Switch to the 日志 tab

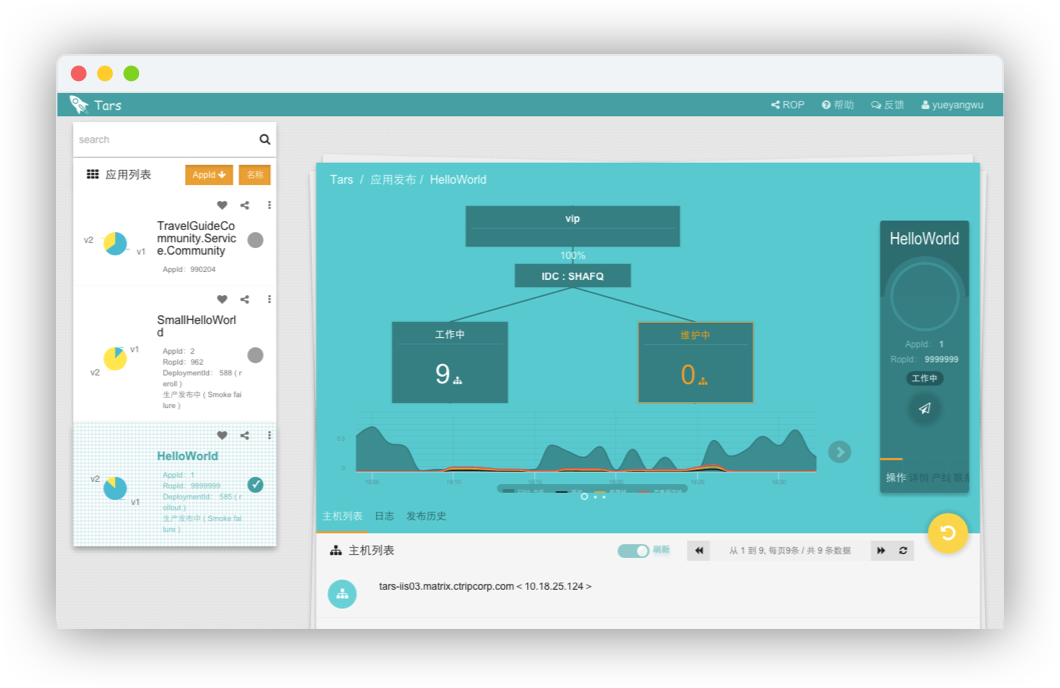tap(384, 517)
